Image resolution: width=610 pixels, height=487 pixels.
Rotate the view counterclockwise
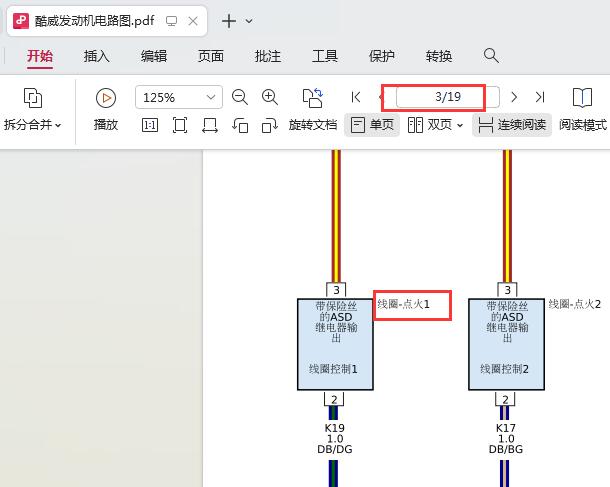click(x=240, y=125)
